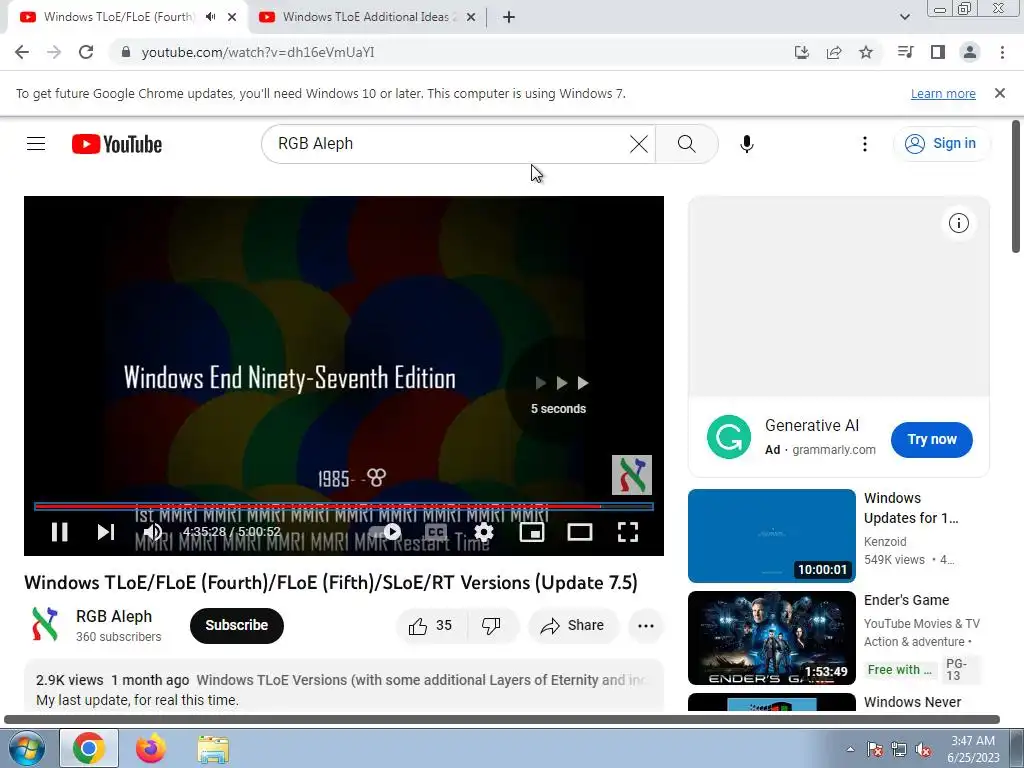Seek on the video progress bar
The image size is (1024, 768).
tap(344, 506)
